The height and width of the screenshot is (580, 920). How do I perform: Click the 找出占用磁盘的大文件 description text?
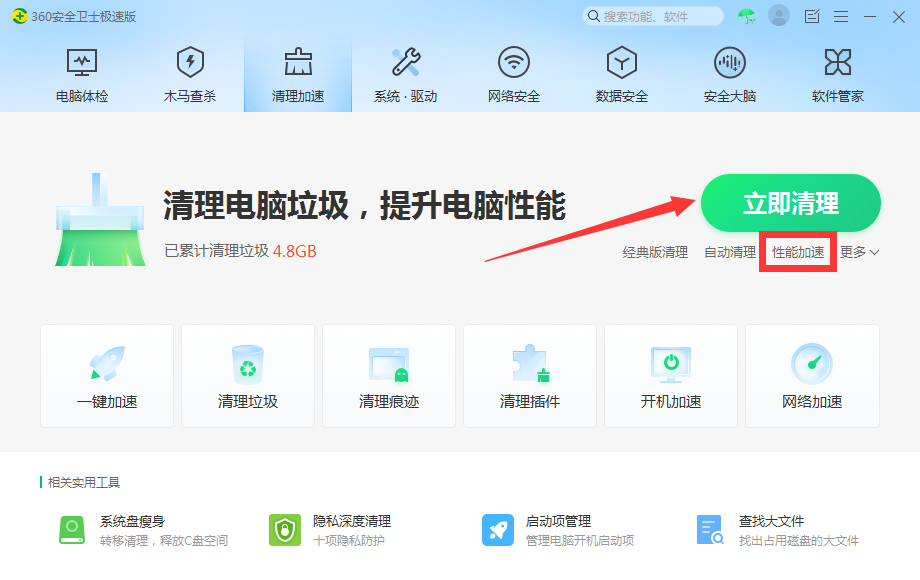point(799,540)
